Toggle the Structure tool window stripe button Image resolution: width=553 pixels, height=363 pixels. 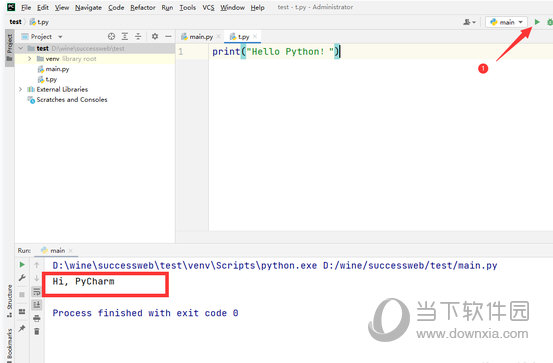point(10,301)
